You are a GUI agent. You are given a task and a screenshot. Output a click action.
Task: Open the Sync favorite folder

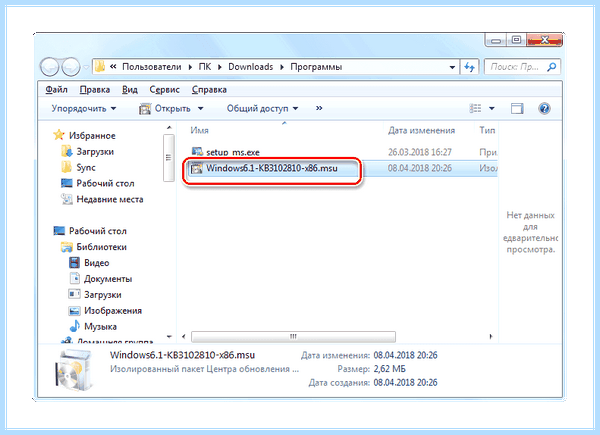click(x=86, y=168)
